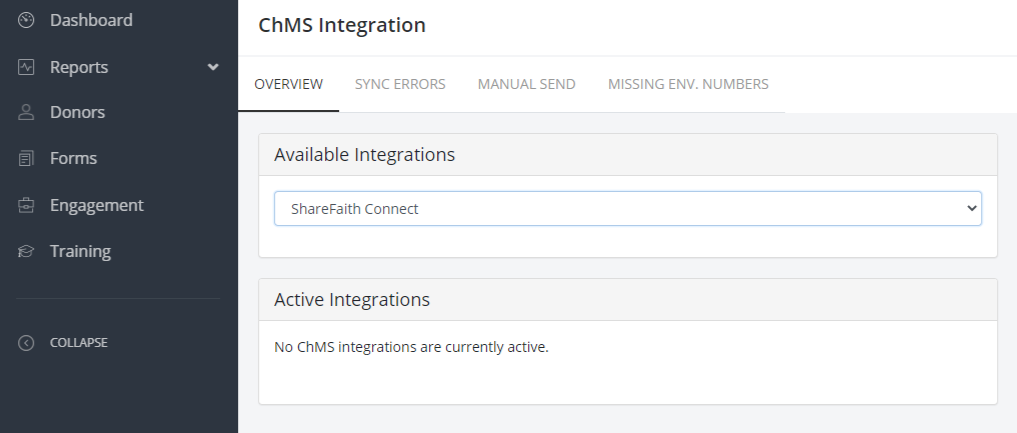Open the ShareFaith Connect integrations dropdown
Screen dimensions: 1017x433
point(627,209)
